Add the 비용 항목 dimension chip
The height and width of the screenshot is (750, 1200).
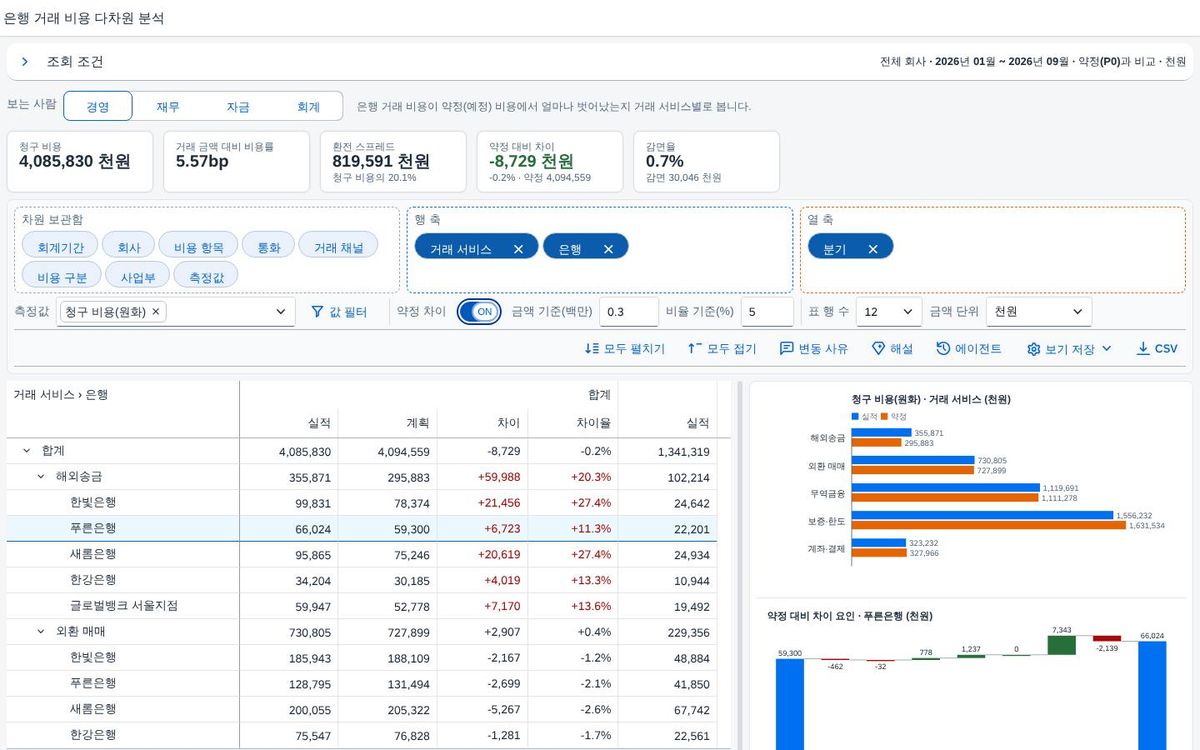(198, 245)
